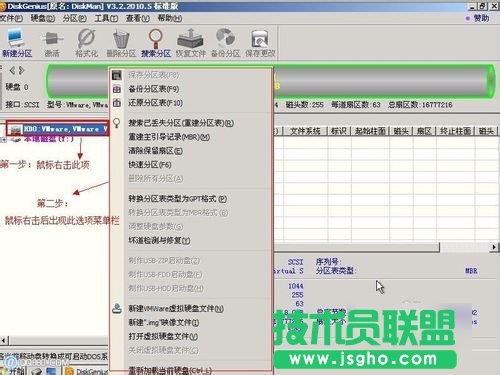
Task: Click 磁头数:255 text
Action: pos(304,105)
